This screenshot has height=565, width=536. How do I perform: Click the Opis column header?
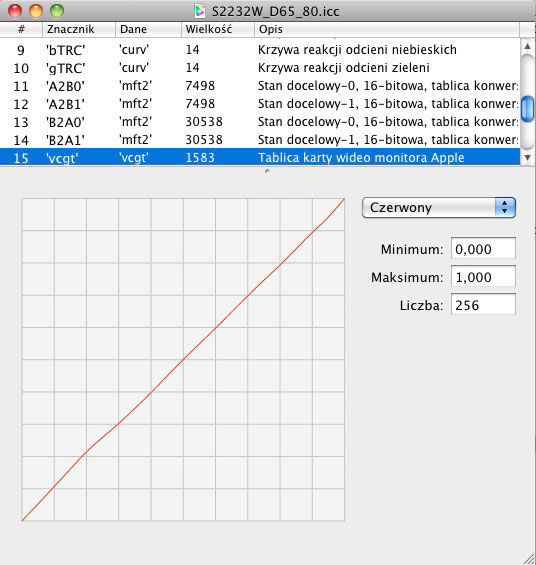click(x=387, y=29)
